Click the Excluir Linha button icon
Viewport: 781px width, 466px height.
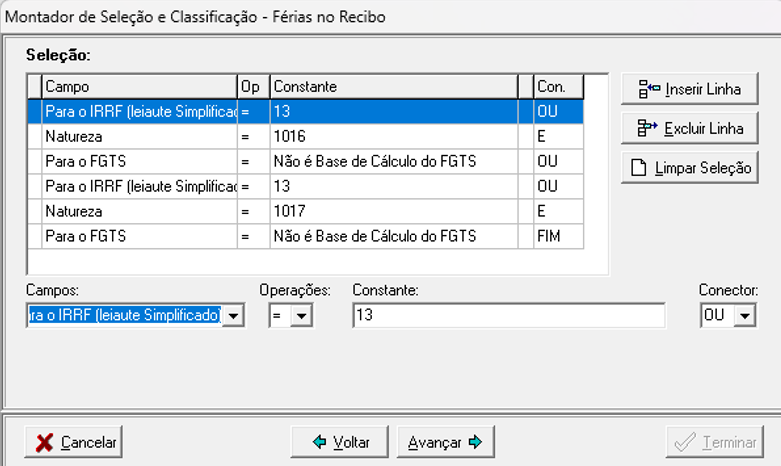point(645,128)
